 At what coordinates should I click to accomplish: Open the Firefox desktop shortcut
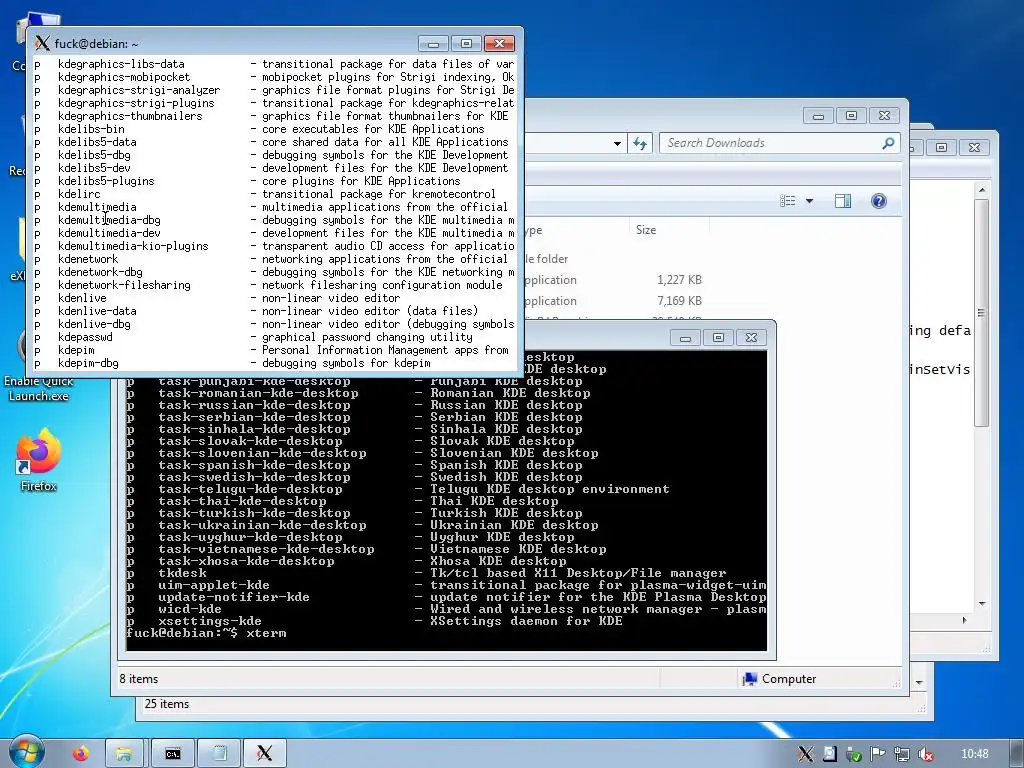(x=39, y=460)
